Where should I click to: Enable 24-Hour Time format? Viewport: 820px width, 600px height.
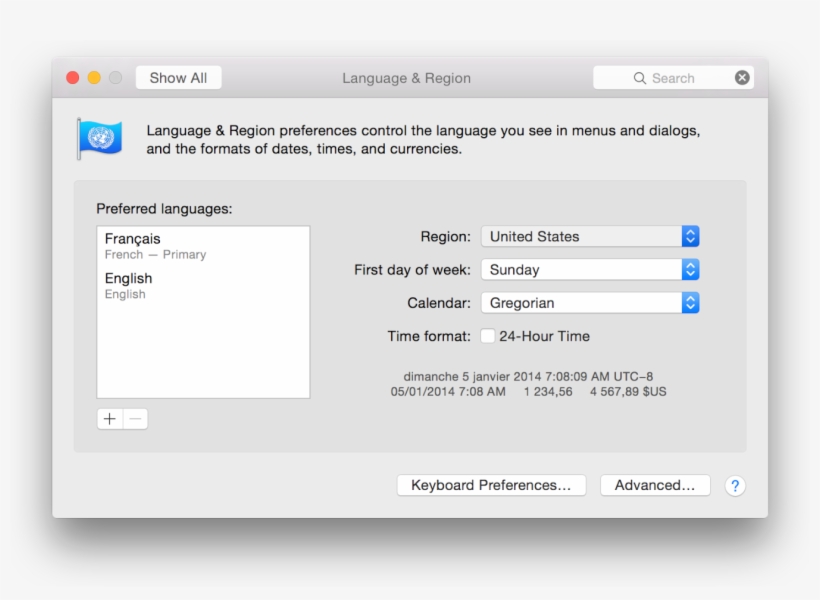[487, 336]
